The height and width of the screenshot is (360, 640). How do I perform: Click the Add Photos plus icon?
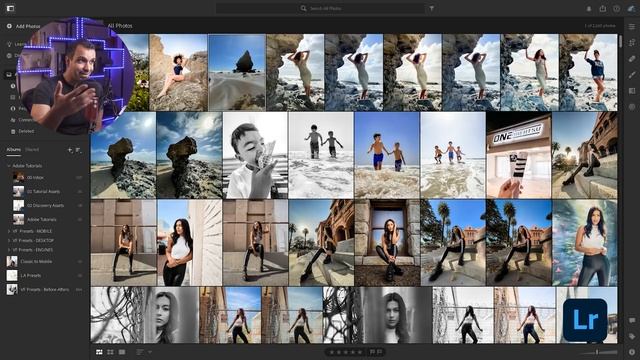tap(9, 26)
